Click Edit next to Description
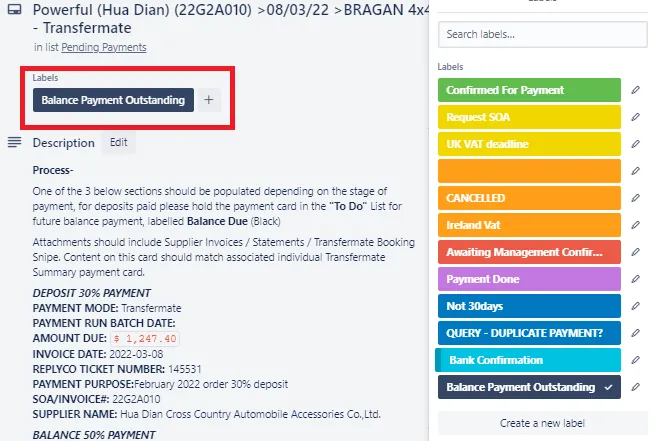This screenshot has width=657, height=441. click(119, 143)
